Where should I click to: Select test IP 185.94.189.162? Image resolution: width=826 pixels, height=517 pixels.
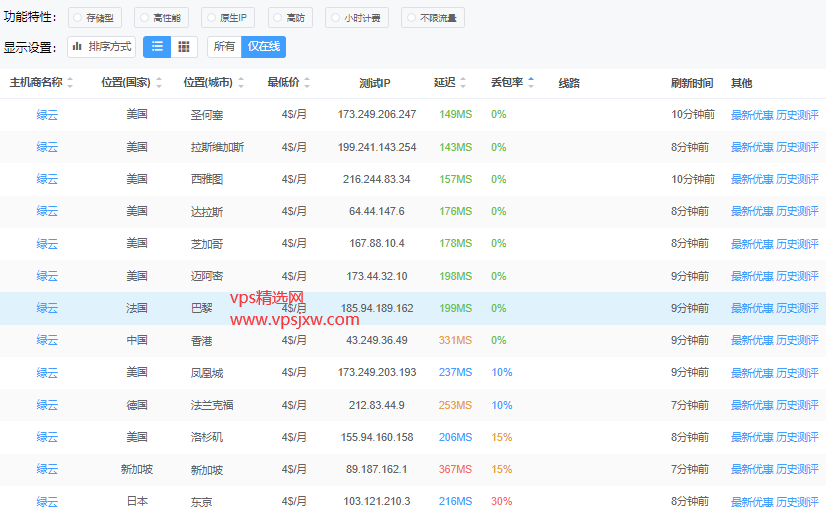click(377, 308)
